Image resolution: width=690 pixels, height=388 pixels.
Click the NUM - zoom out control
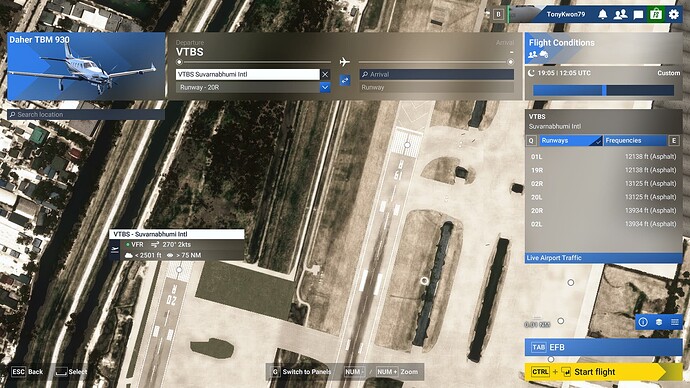355,372
